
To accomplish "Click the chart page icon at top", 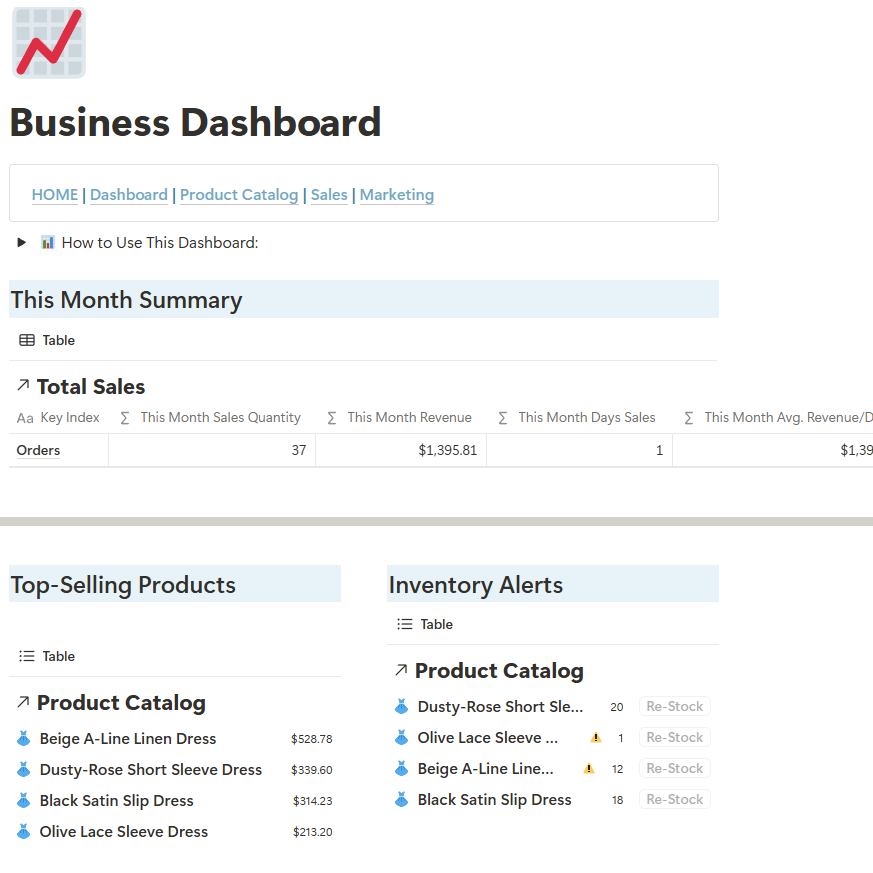I will pos(48,43).
